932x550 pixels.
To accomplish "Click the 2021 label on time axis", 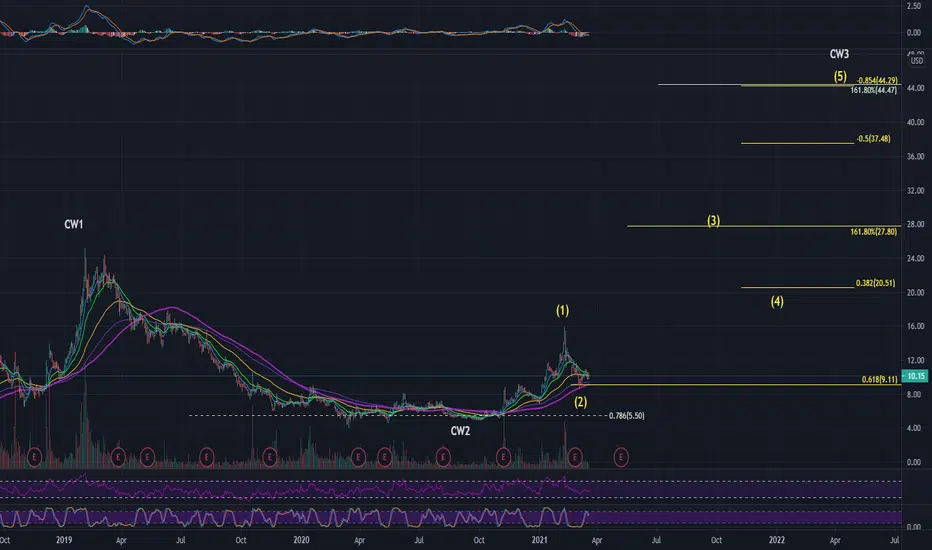I will [x=539, y=540].
